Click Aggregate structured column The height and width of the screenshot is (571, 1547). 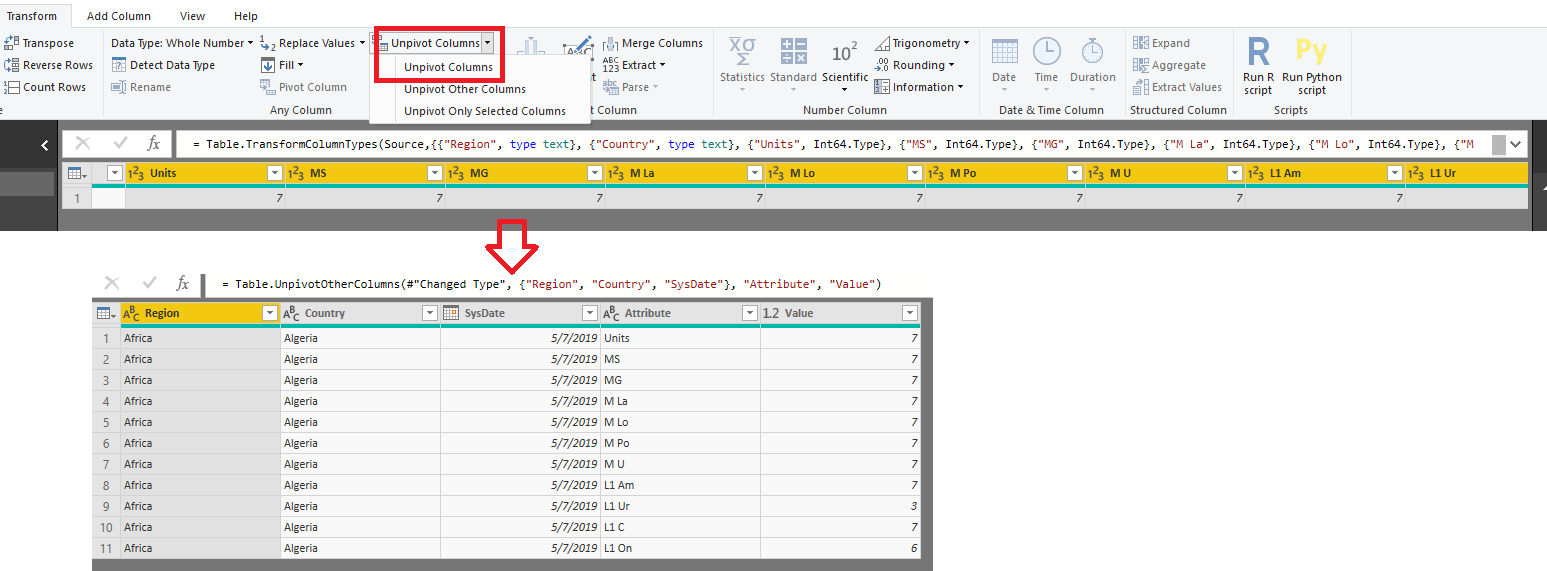point(1170,65)
